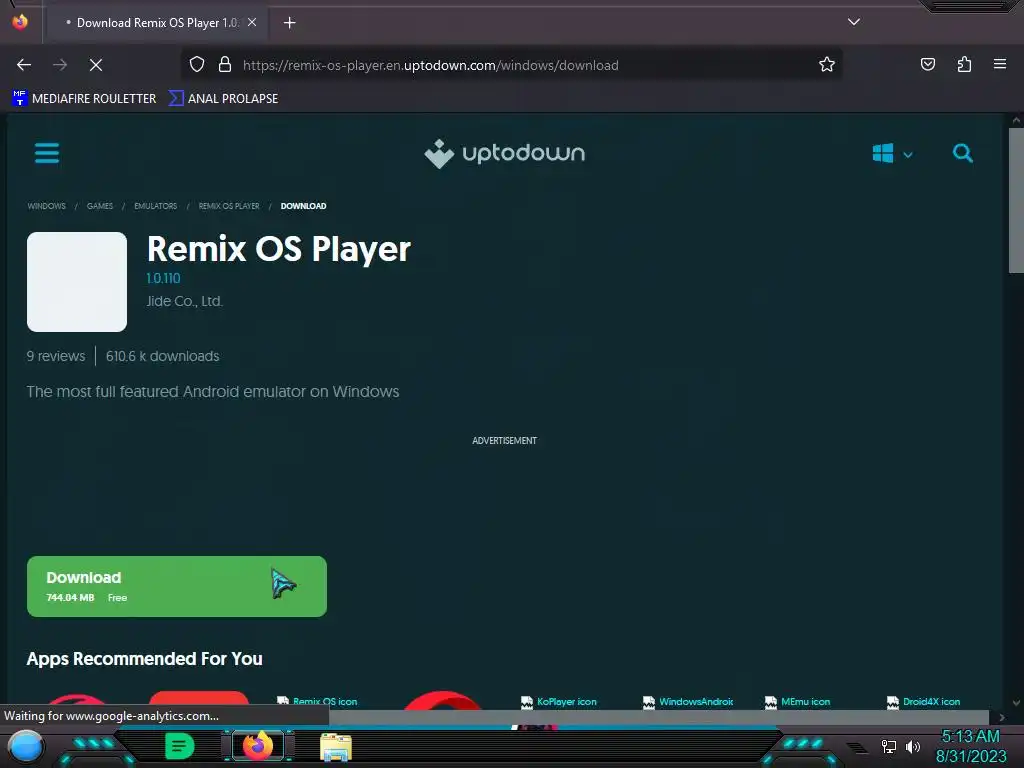
Task: Open the volume speaker tray icon
Action: (912, 746)
